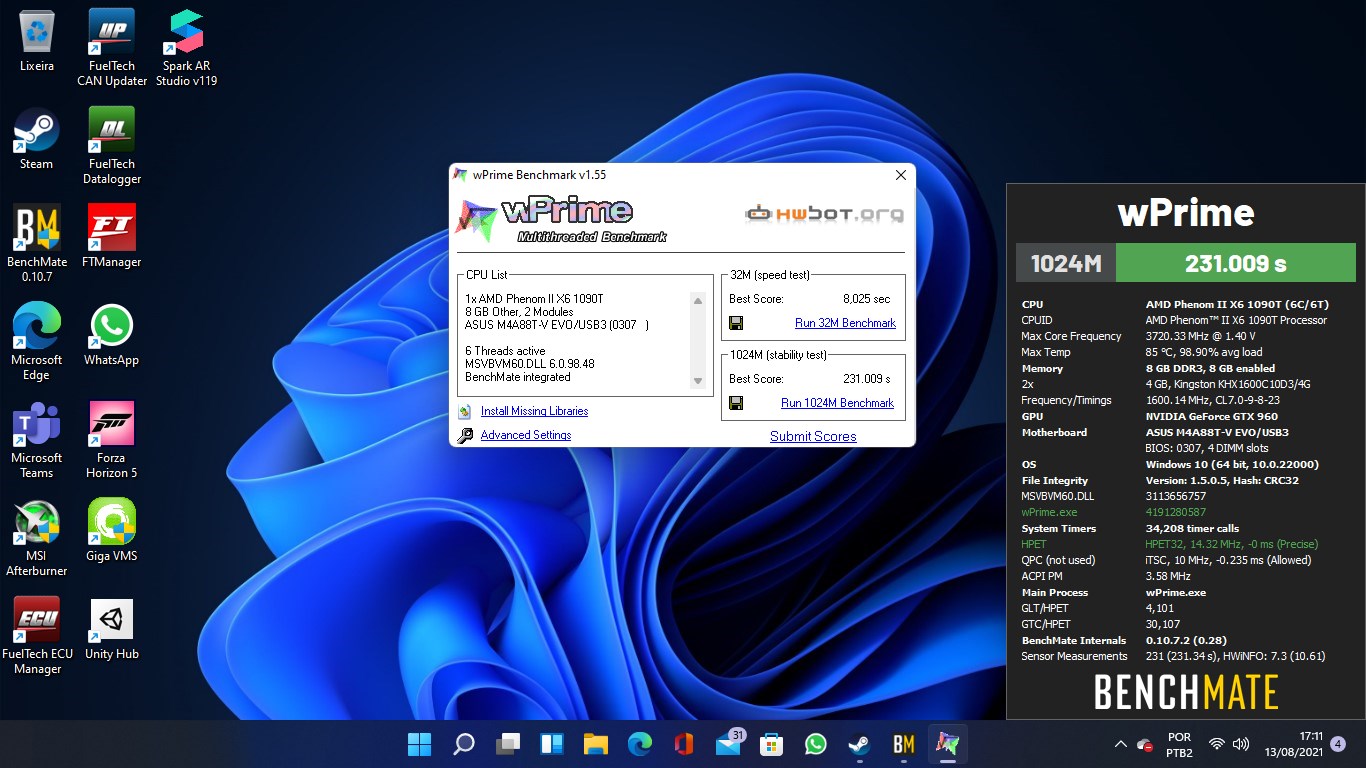Click the save icon beside Run 1024M Benchmark
Screen dimensions: 1366x768
pyautogui.click(x=736, y=403)
